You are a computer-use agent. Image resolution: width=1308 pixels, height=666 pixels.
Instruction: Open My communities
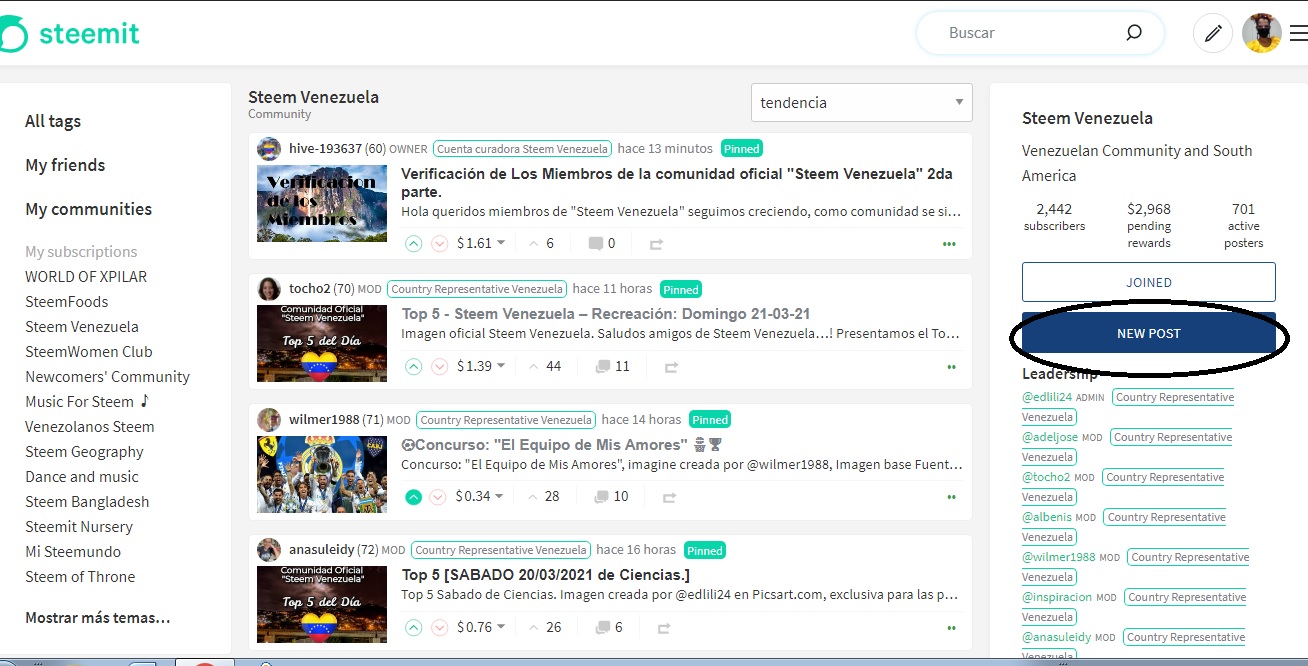(x=89, y=209)
